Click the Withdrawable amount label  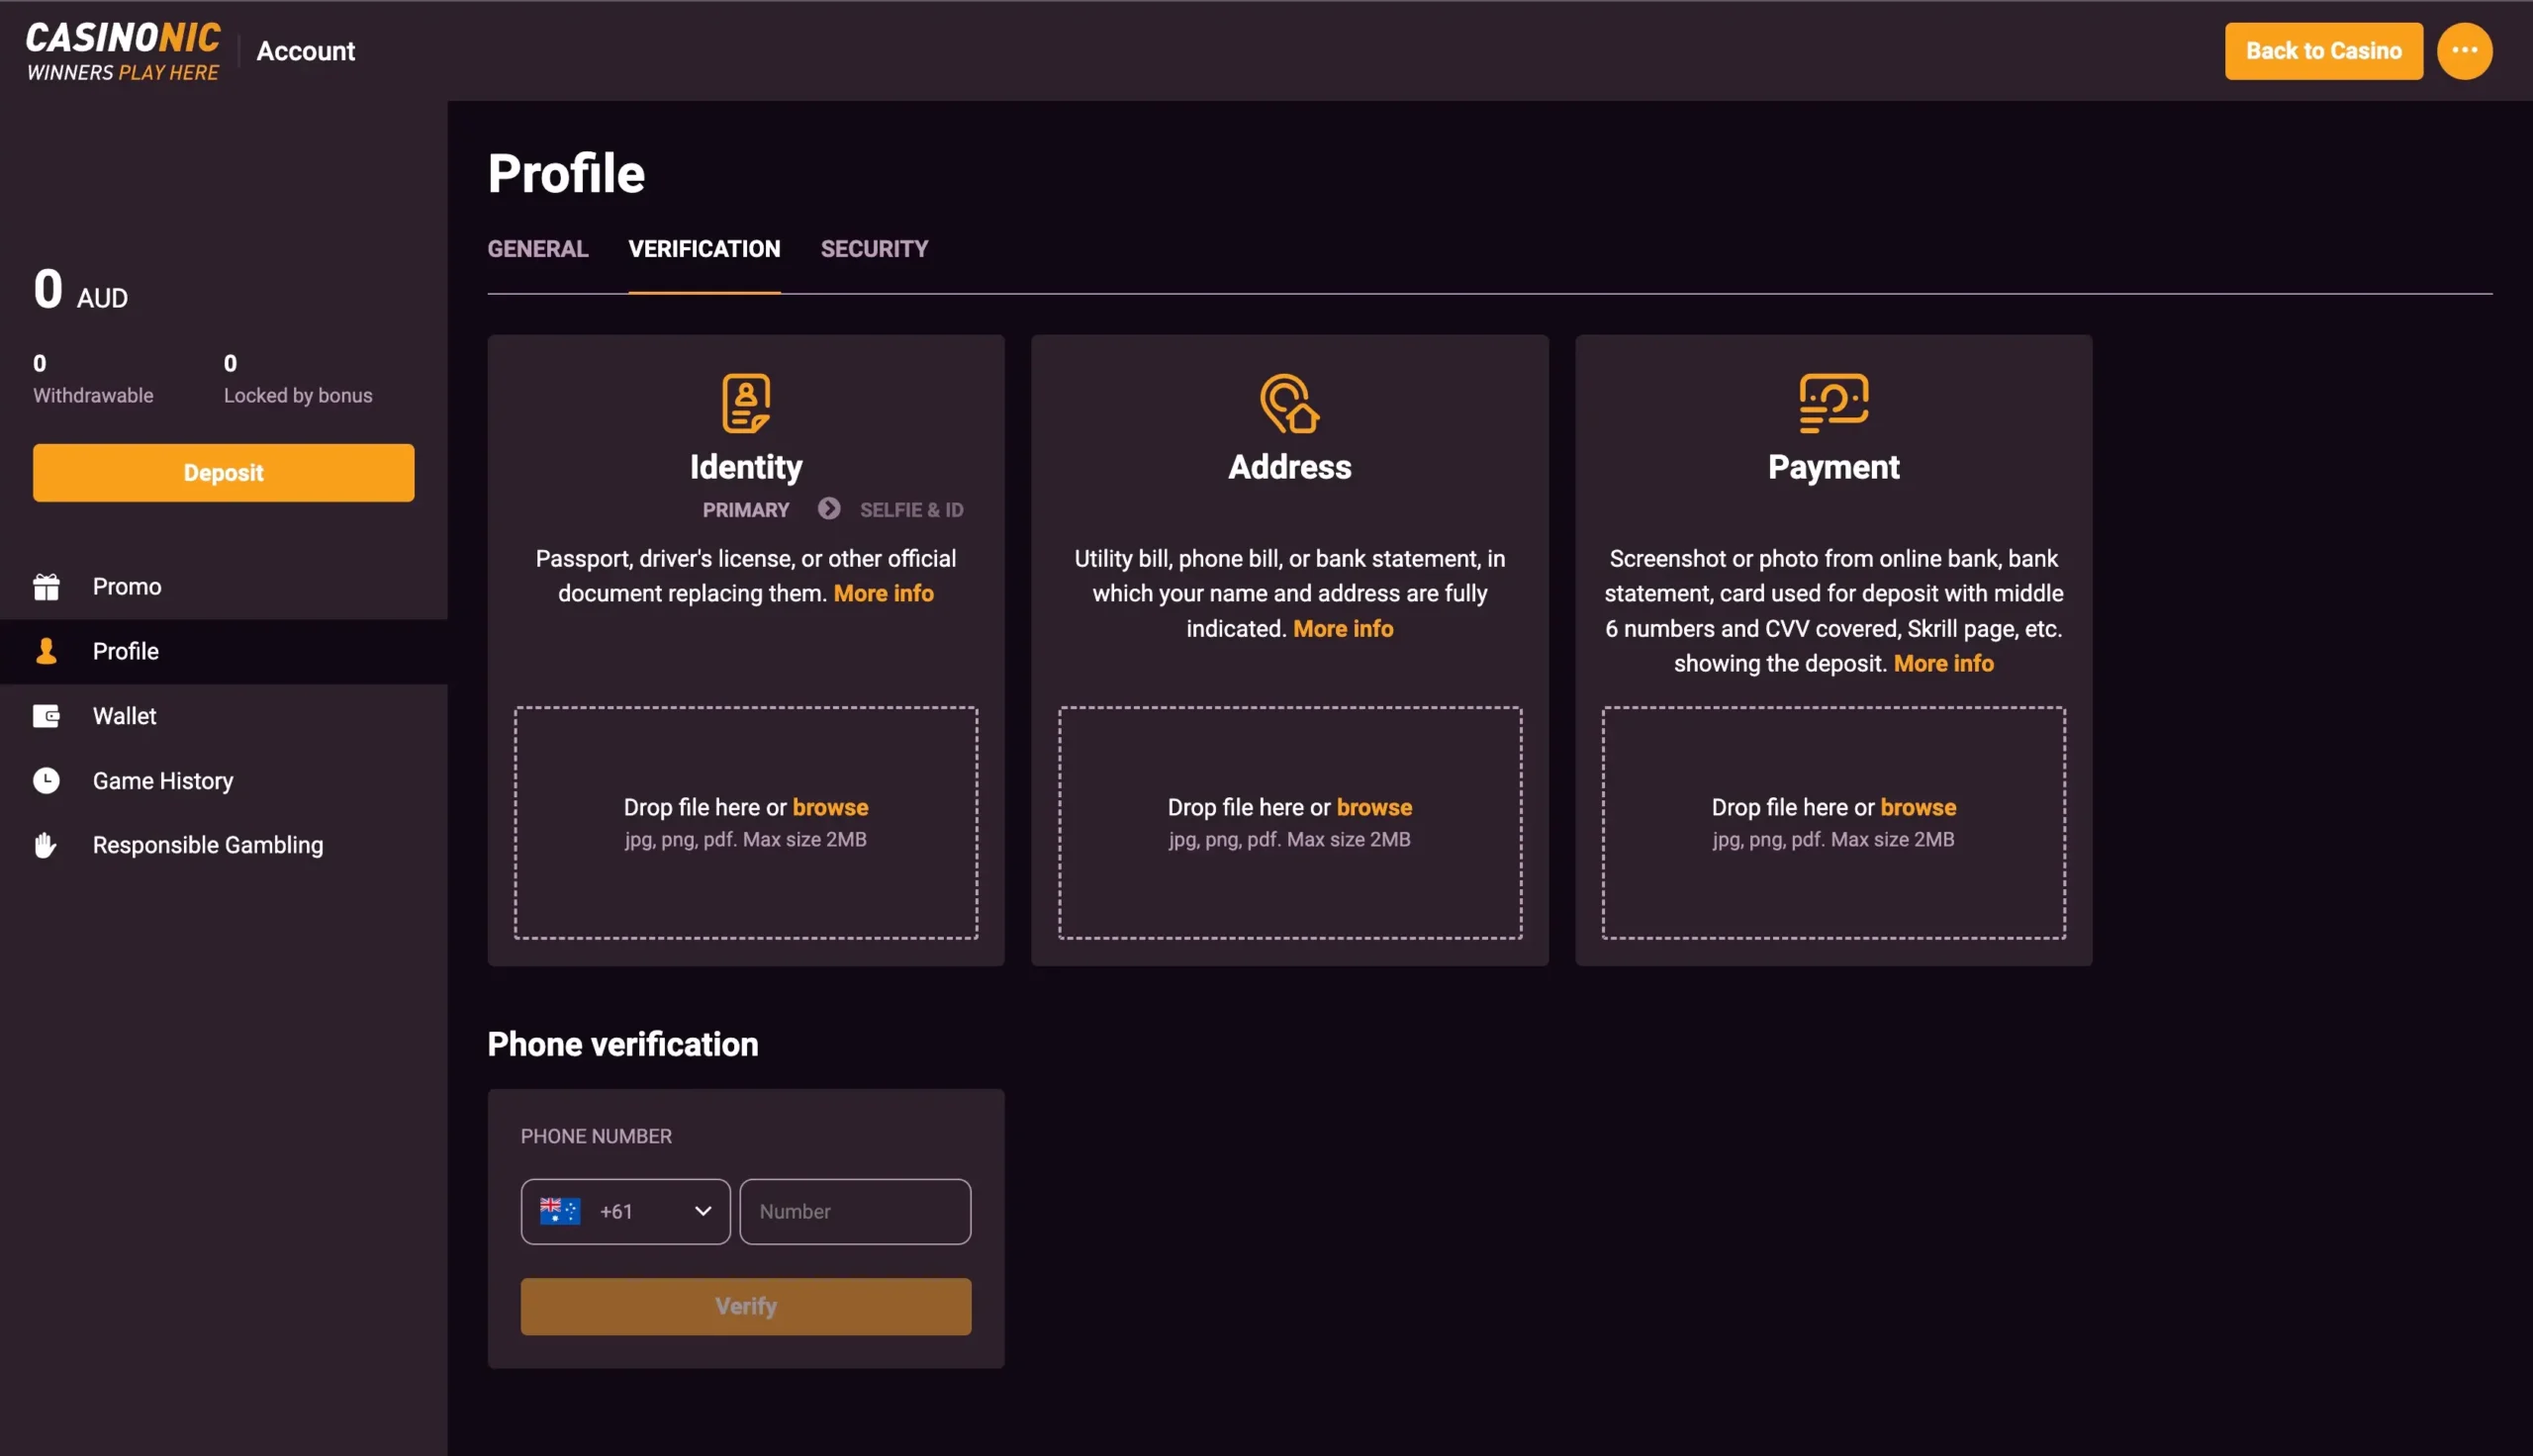[93, 396]
